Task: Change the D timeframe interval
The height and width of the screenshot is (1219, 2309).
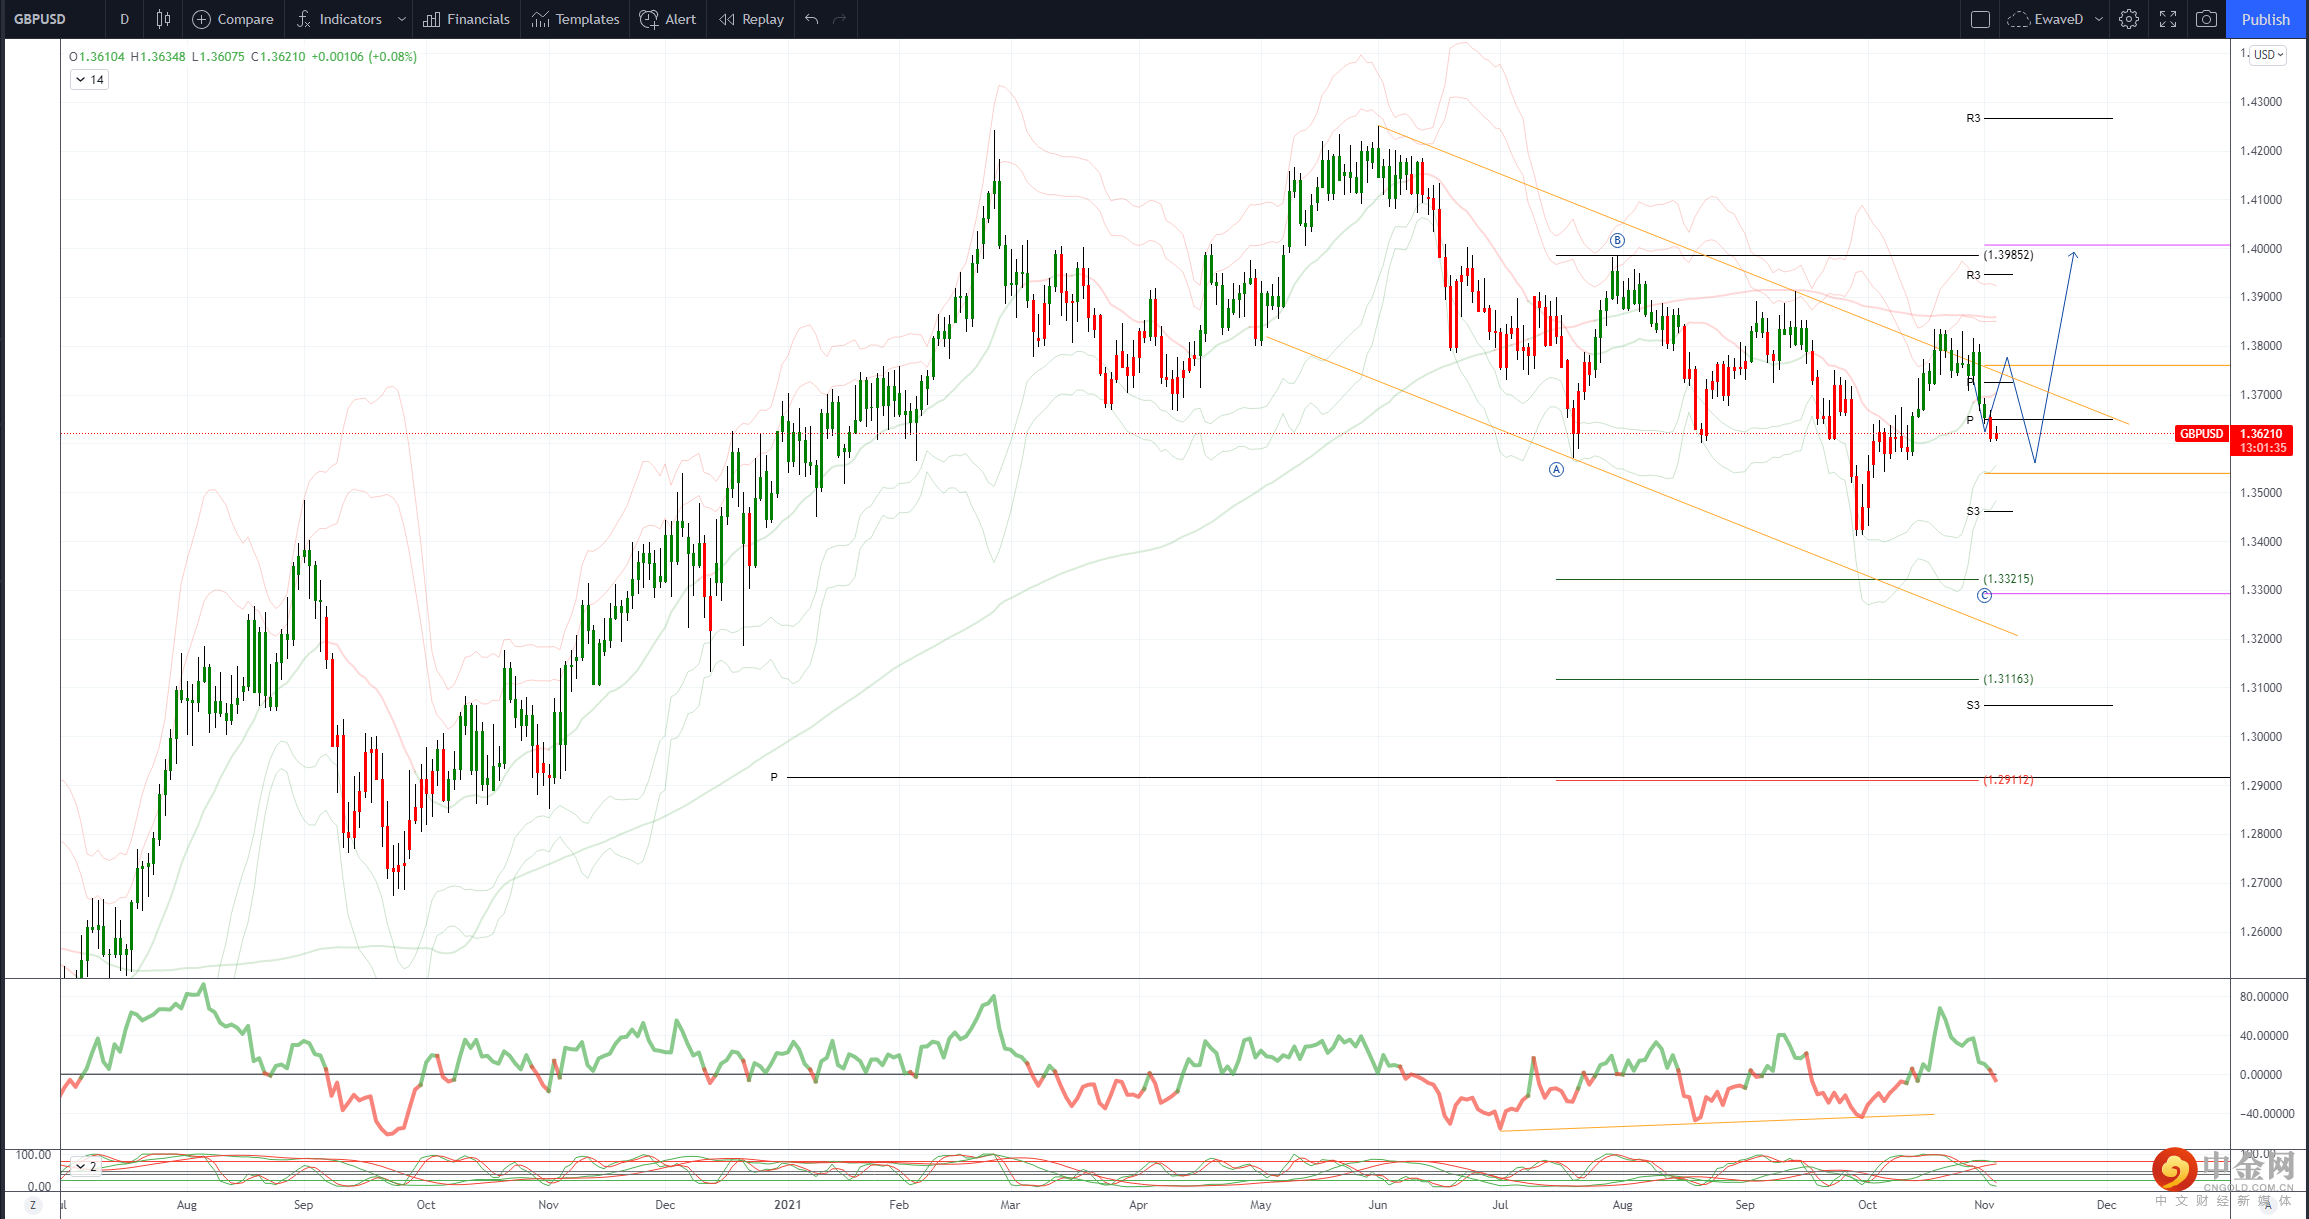Action: pos(124,19)
